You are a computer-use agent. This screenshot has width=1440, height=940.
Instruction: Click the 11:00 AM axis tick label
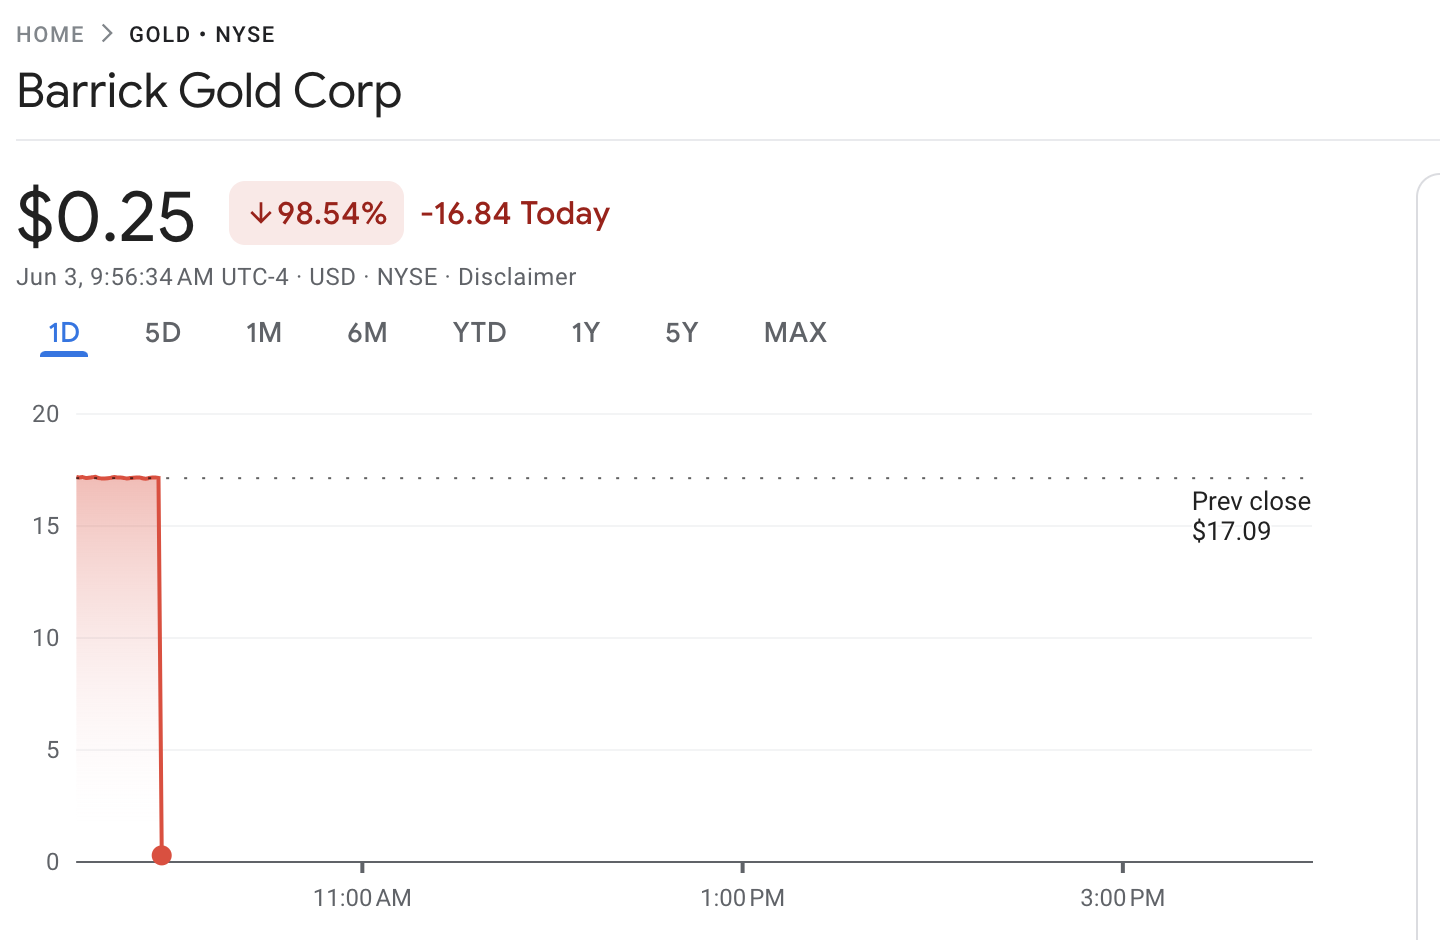(362, 898)
